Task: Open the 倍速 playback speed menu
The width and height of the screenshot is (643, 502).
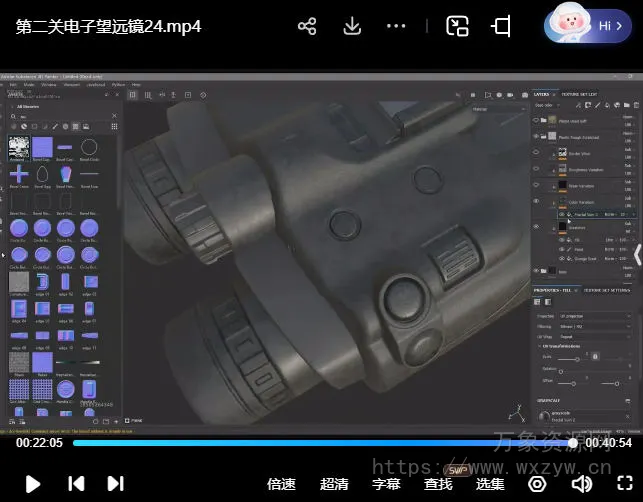Action: [x=281, y=484]
